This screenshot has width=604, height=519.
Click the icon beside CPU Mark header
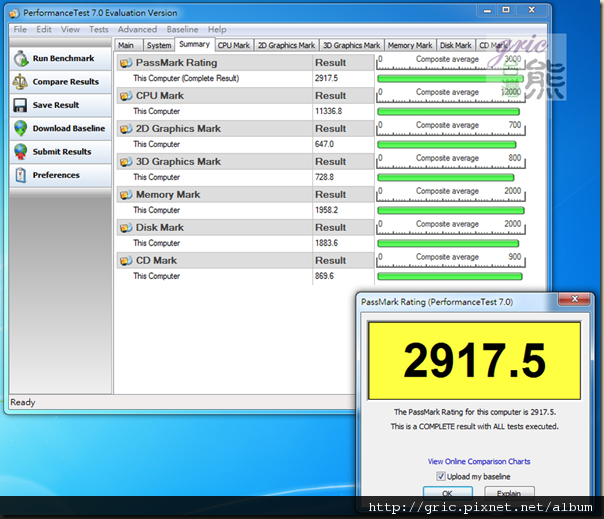[x=126, y=96]
